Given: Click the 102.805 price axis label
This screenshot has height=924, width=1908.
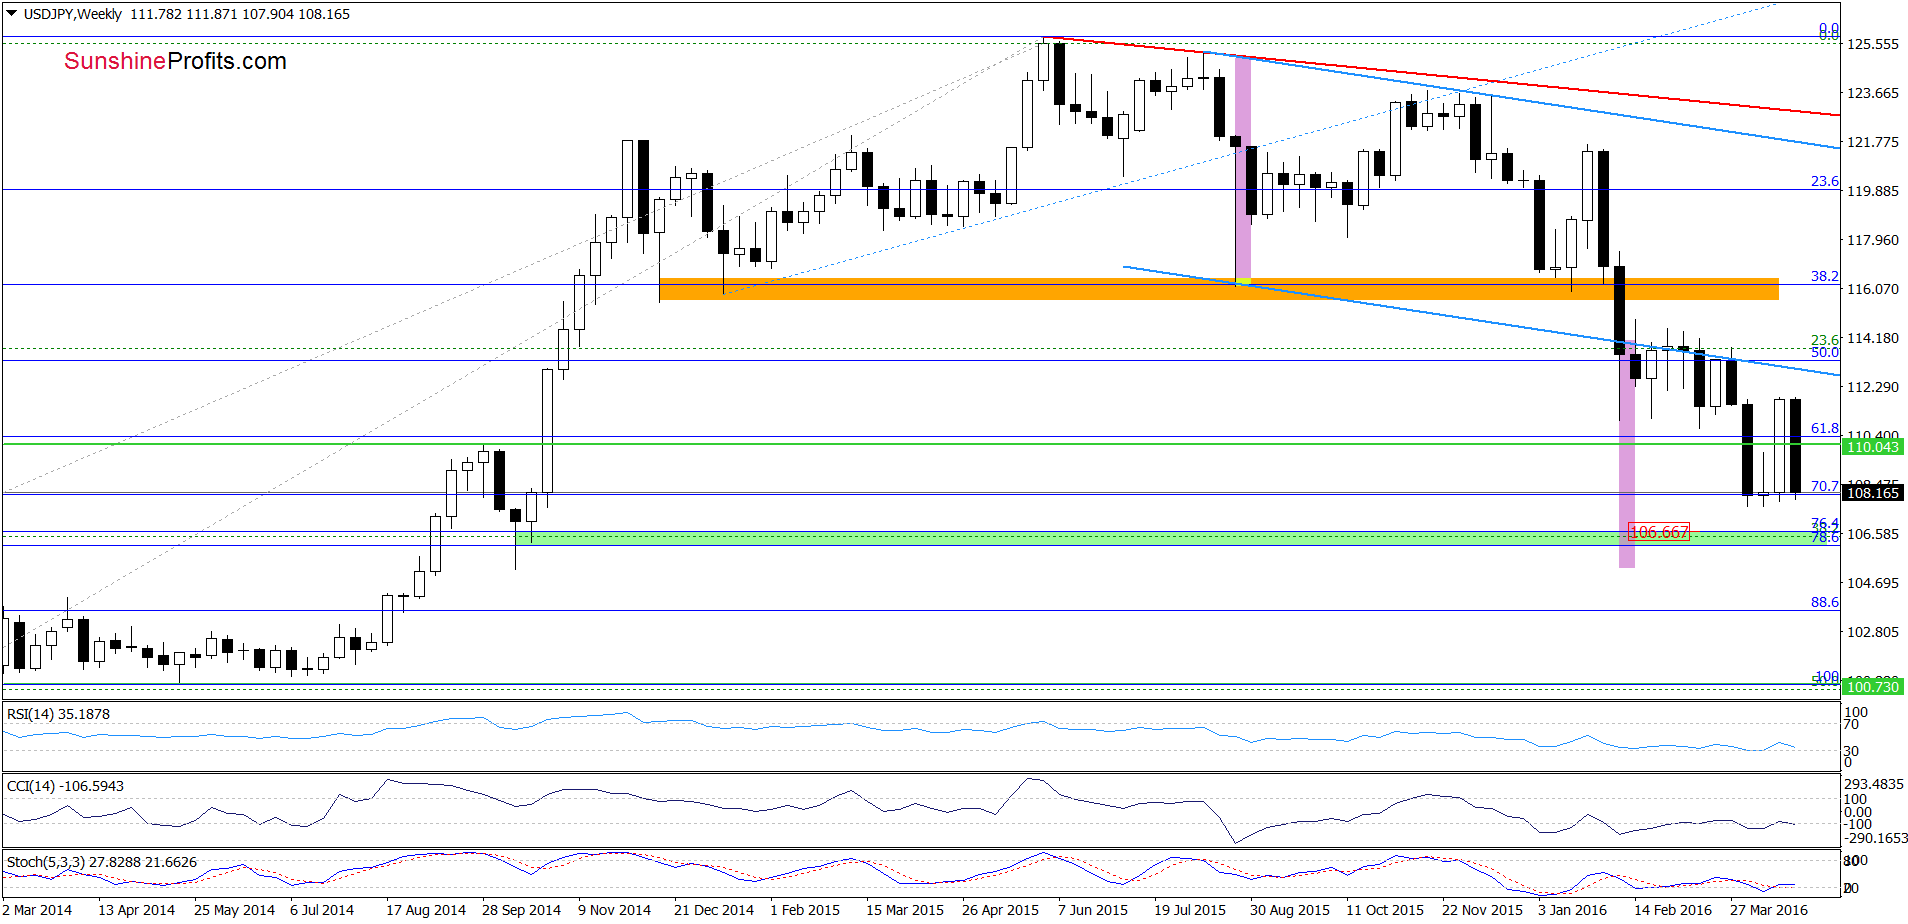Looking at the screenshot, I should click(1872, 632).
